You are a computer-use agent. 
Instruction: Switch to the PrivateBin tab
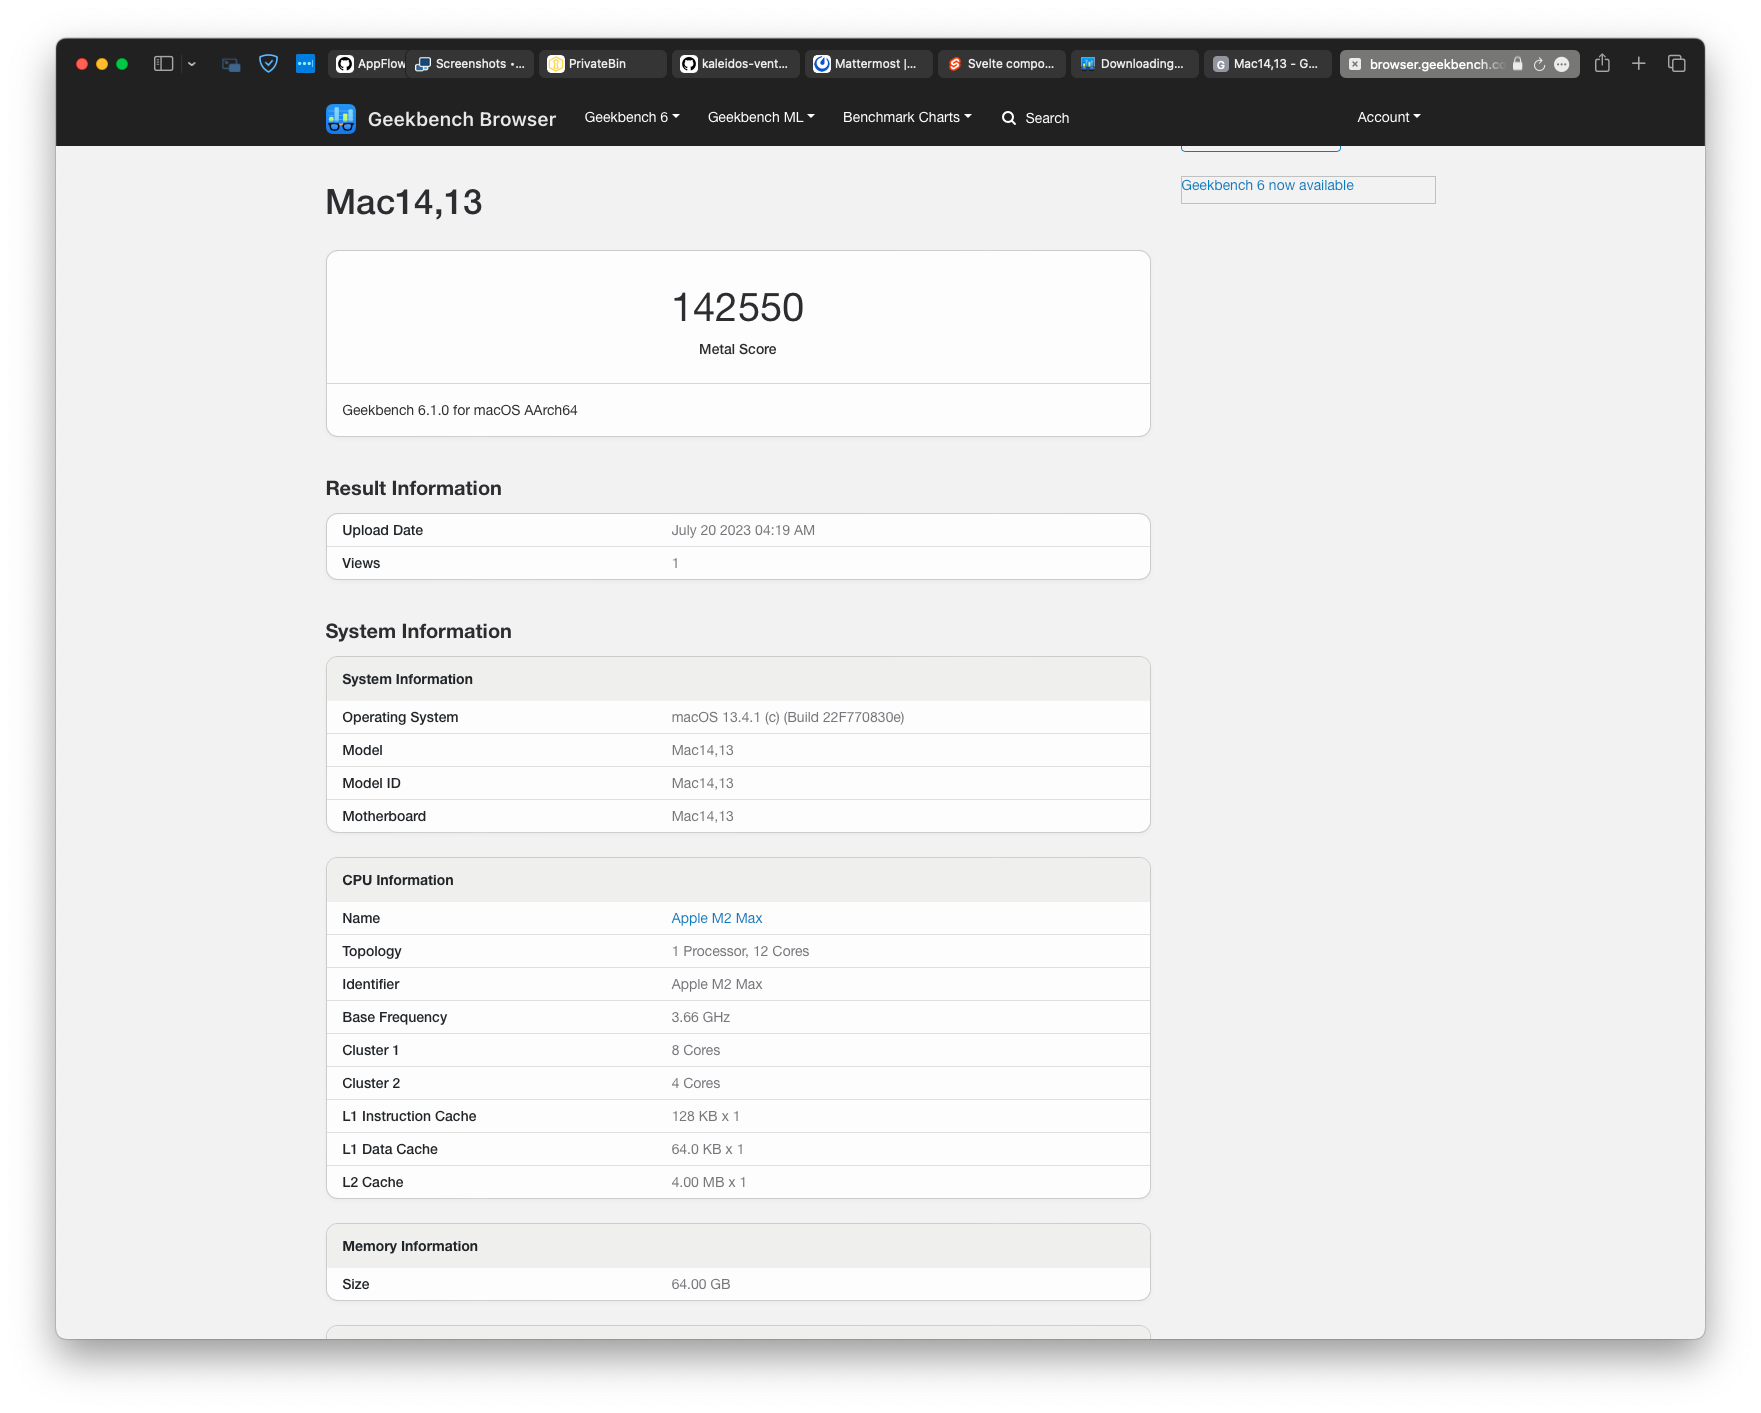602,64
